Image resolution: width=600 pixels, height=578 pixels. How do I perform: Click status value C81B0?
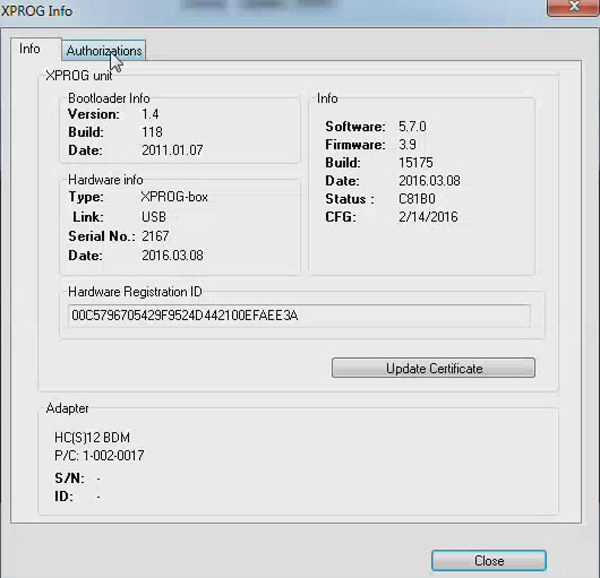point(417,199)
